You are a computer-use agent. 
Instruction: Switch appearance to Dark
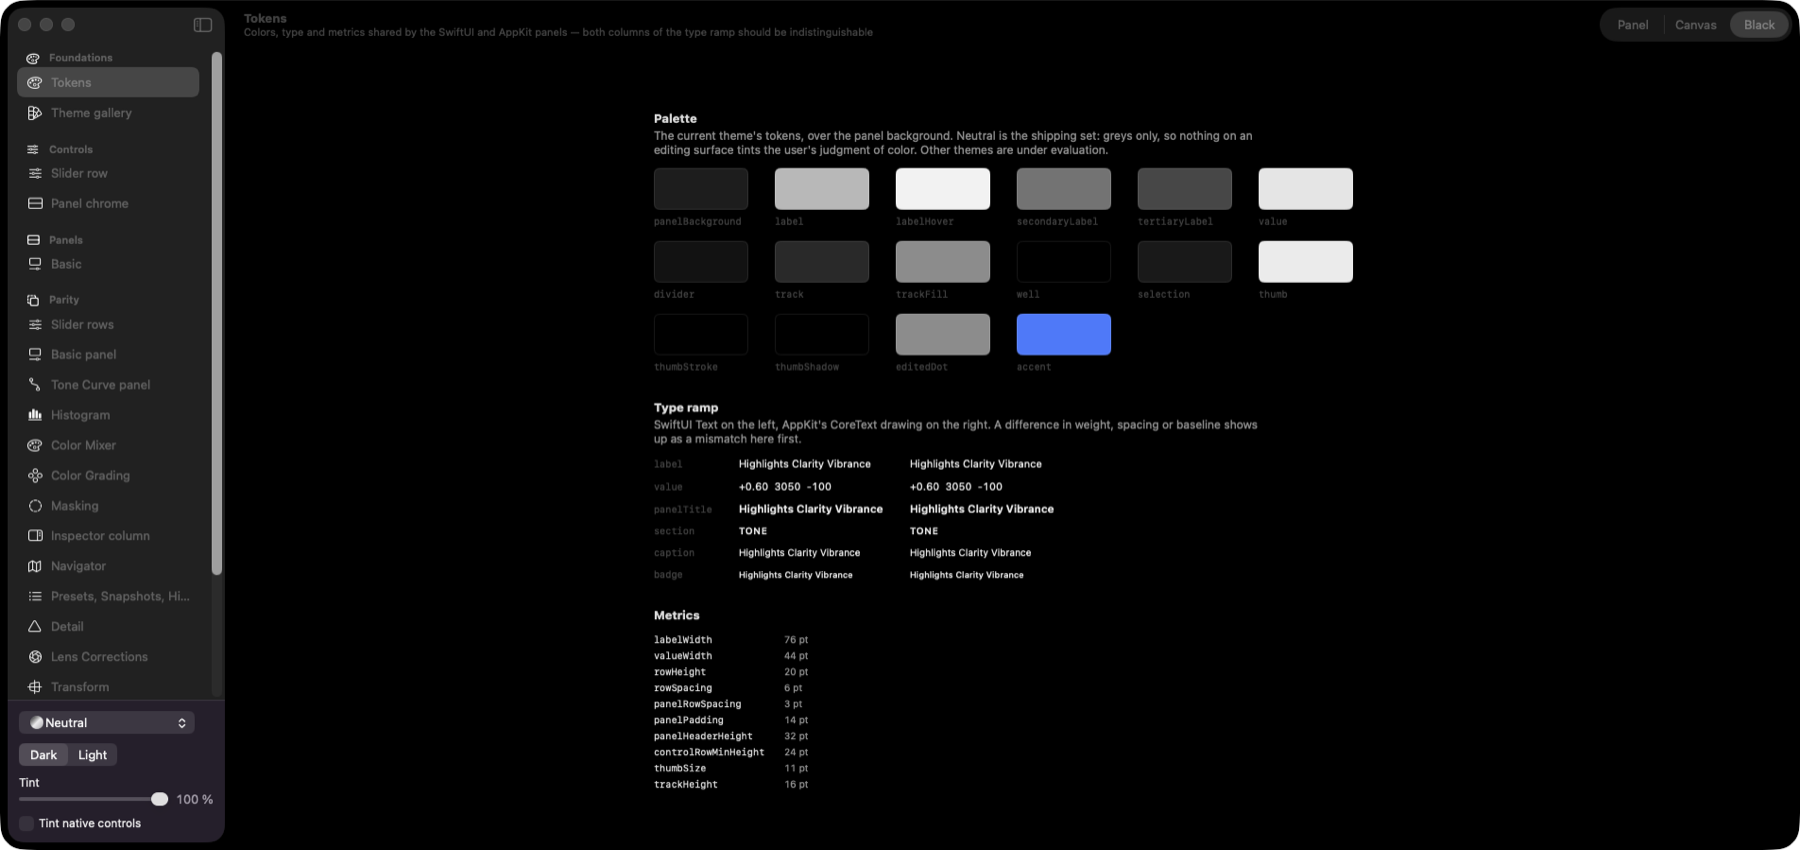click(x=44, y=755)
